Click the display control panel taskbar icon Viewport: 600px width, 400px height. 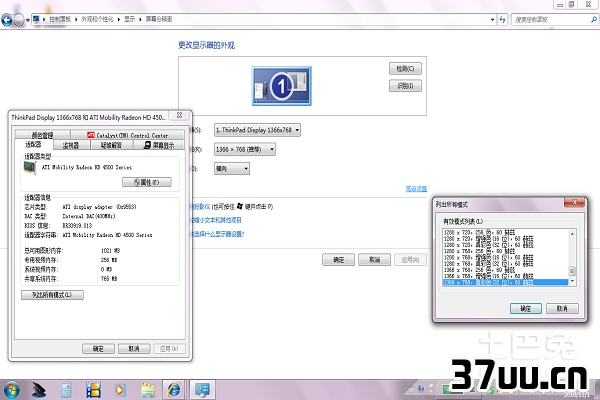click(202, 390)
